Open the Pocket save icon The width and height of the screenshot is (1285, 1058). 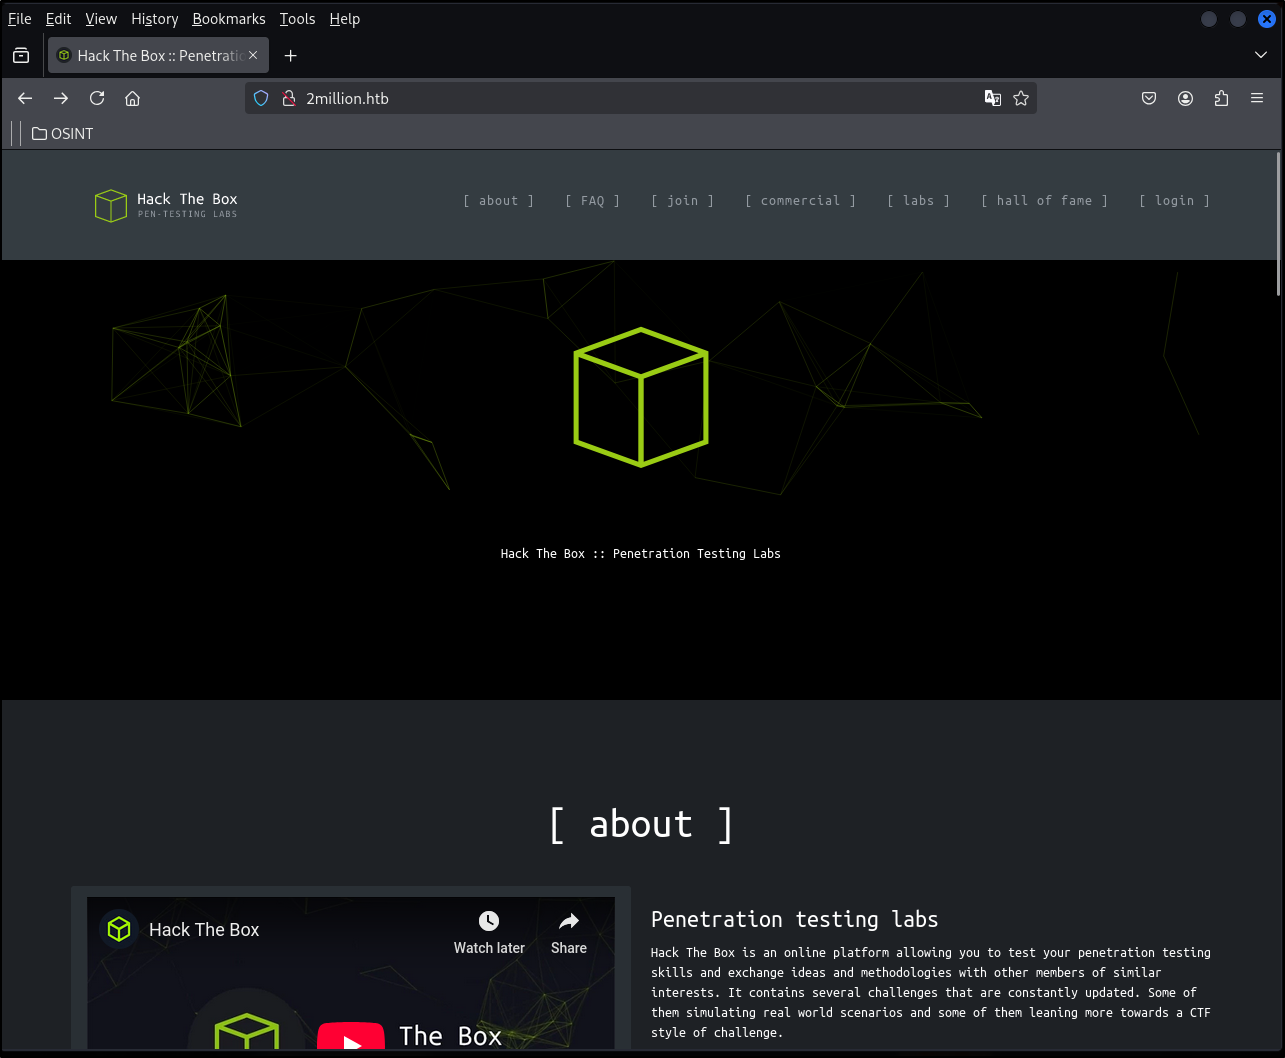[1149, 98]
